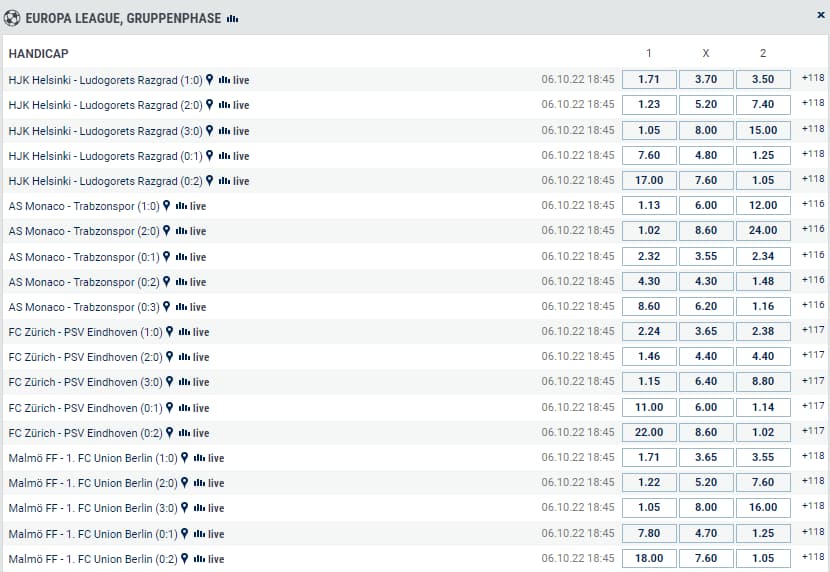
Task: Close the Europa League Gruppenphase panel
Action: pyautogui.click(x=821, y=16)
